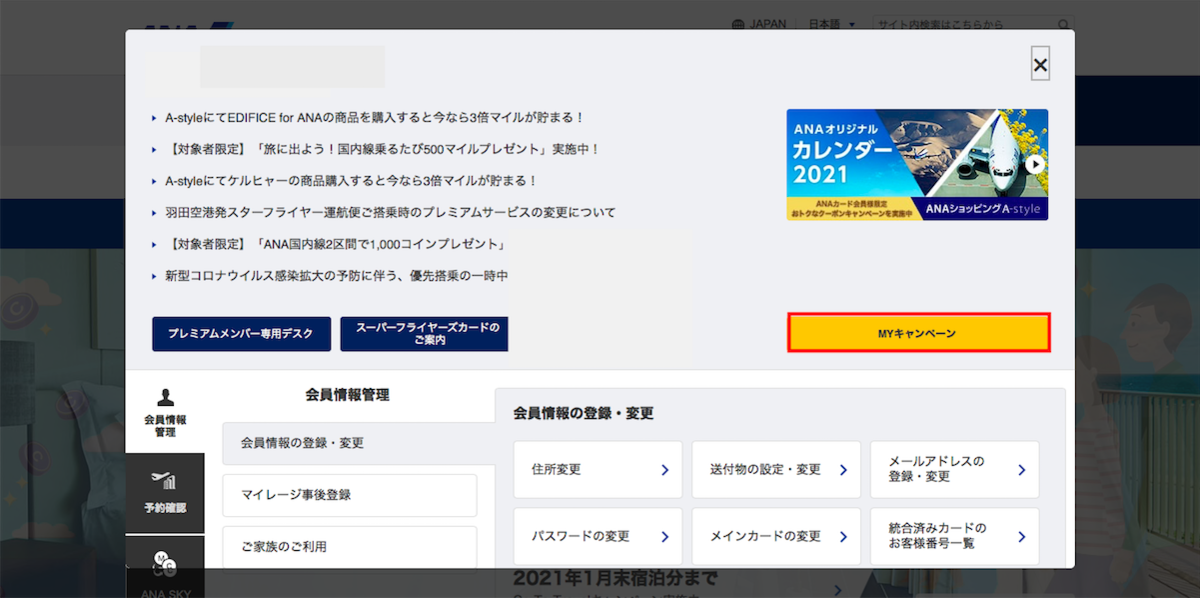The height and width of the screenshot is (598, 1200).
Task: Select the 会員情報管理 sidebar tab
Action: click(165, 412)
